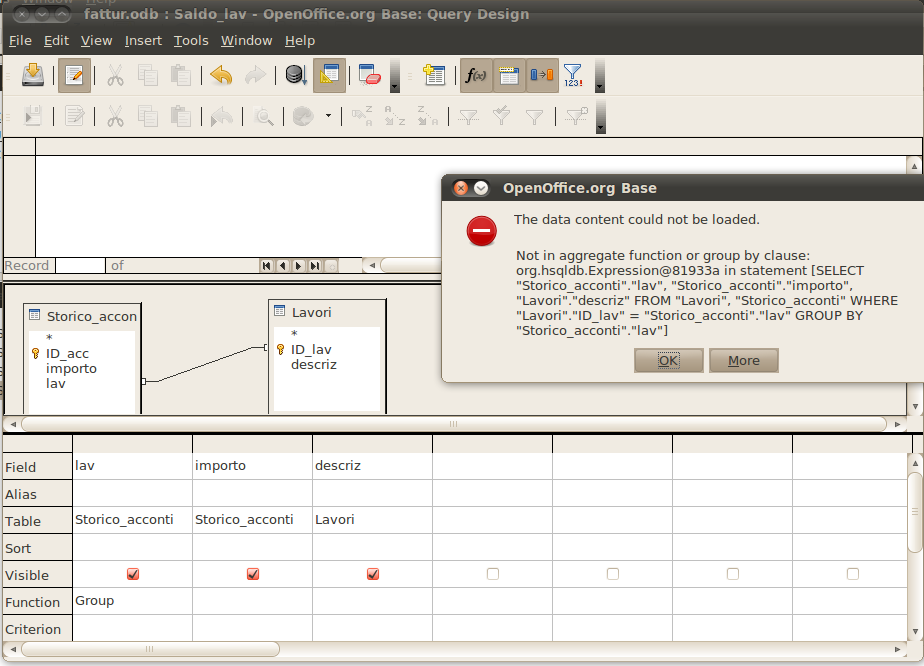Uncheck Visible checkbox for descriz column
Viewport: 924px width, 666px height.
(x=373, y=574)
